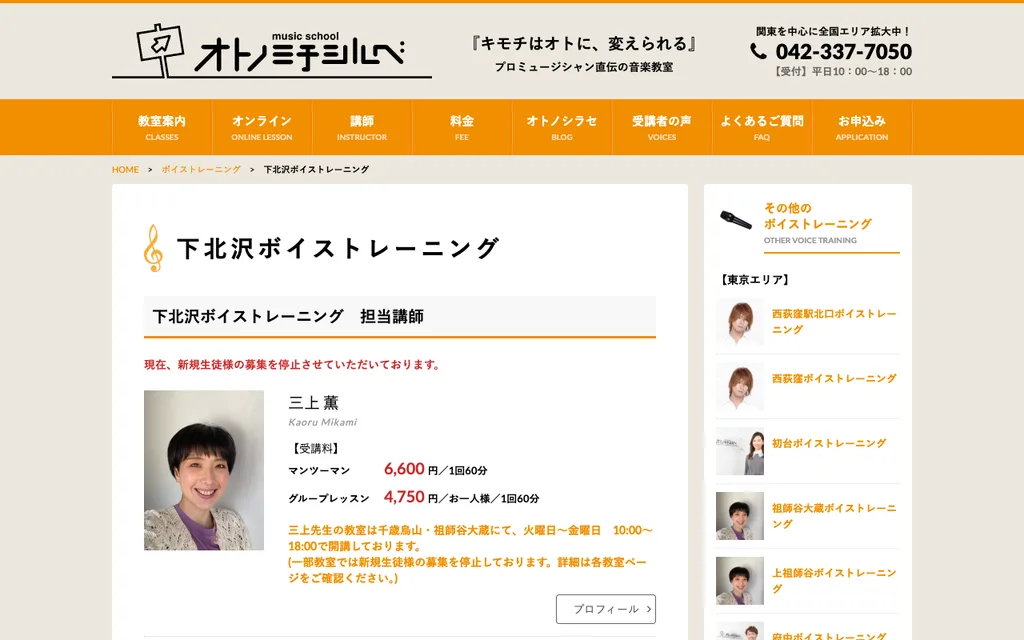The image size is (1024, 640).
Task: Click thumbnail beside 祖師谷大蔵ボイストレーニング
Action: 740,516
